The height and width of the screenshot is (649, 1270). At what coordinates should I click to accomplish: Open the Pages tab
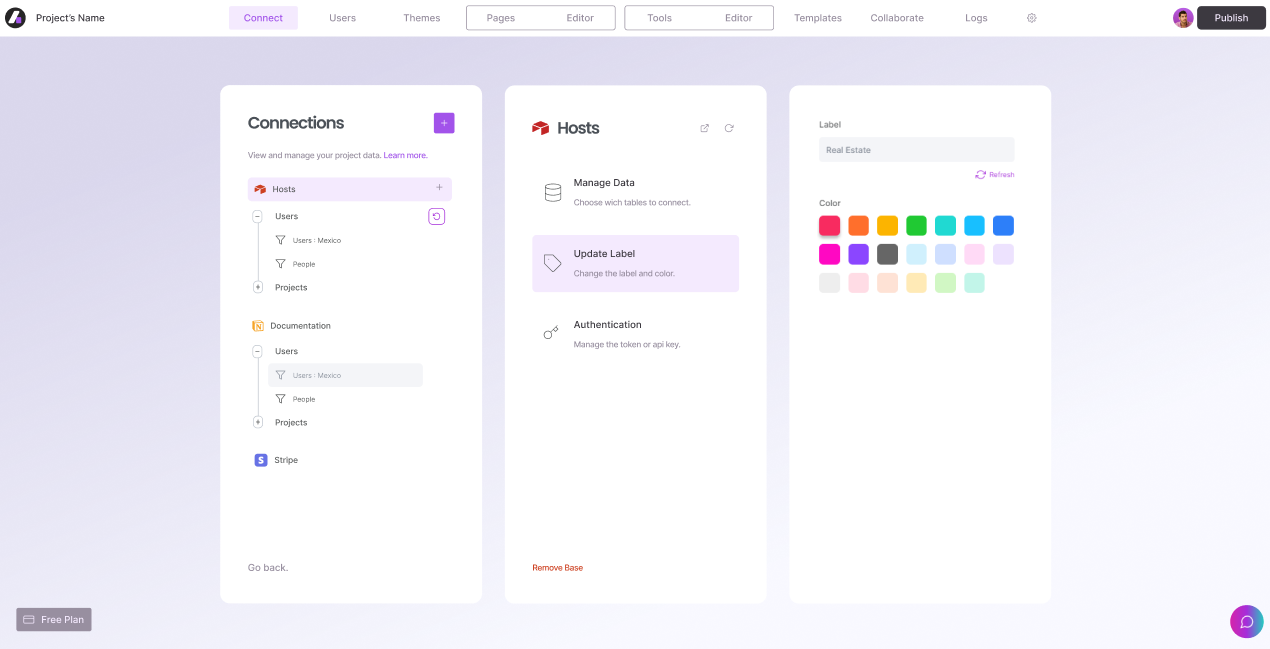click(501, 18)
